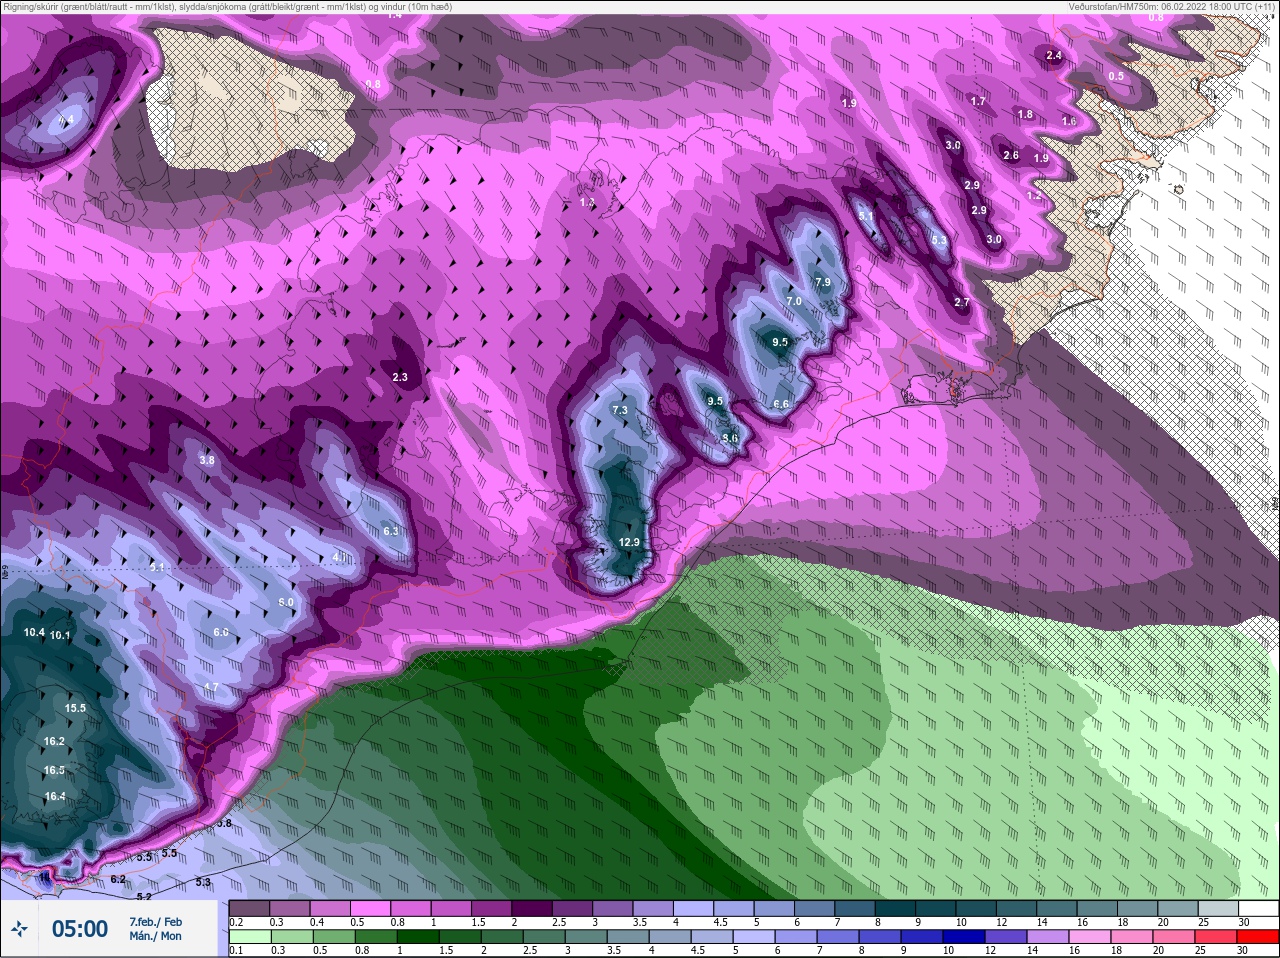Click the 3.8 precipitation value on the map
Screen dimensions: 1280x958
tap(207, 460)
